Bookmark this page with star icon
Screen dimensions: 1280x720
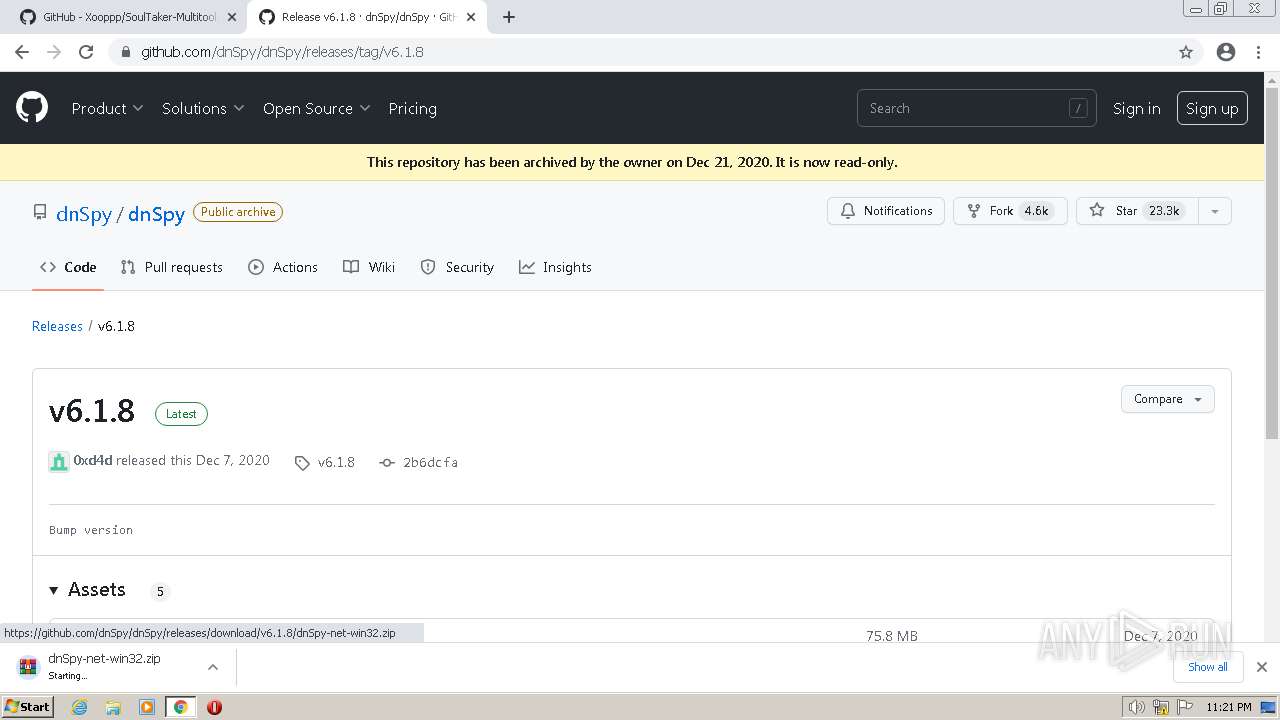click(x=1186, y=52)
